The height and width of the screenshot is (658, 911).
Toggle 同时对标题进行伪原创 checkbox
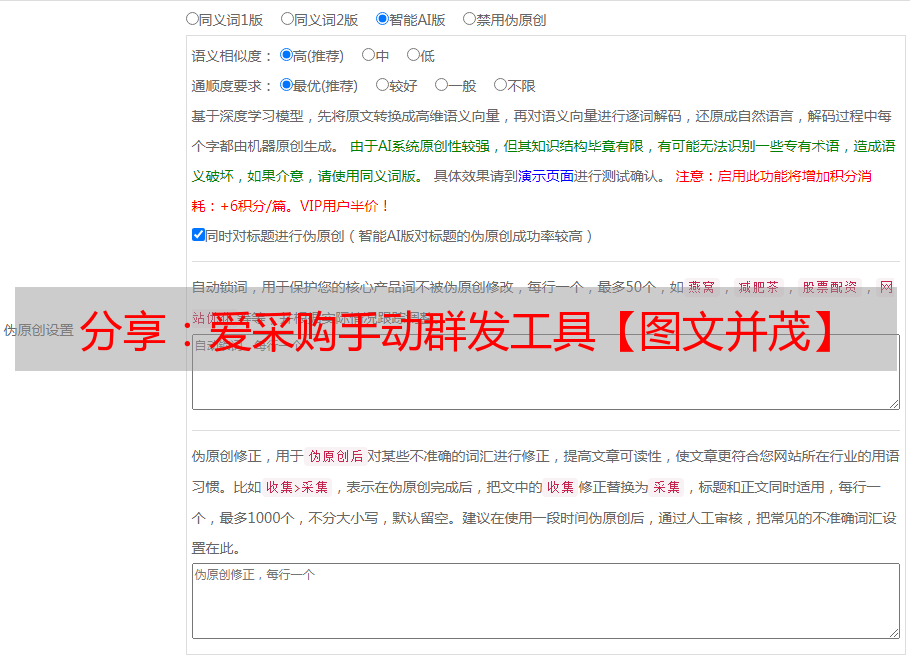click(x=198, y=235)
